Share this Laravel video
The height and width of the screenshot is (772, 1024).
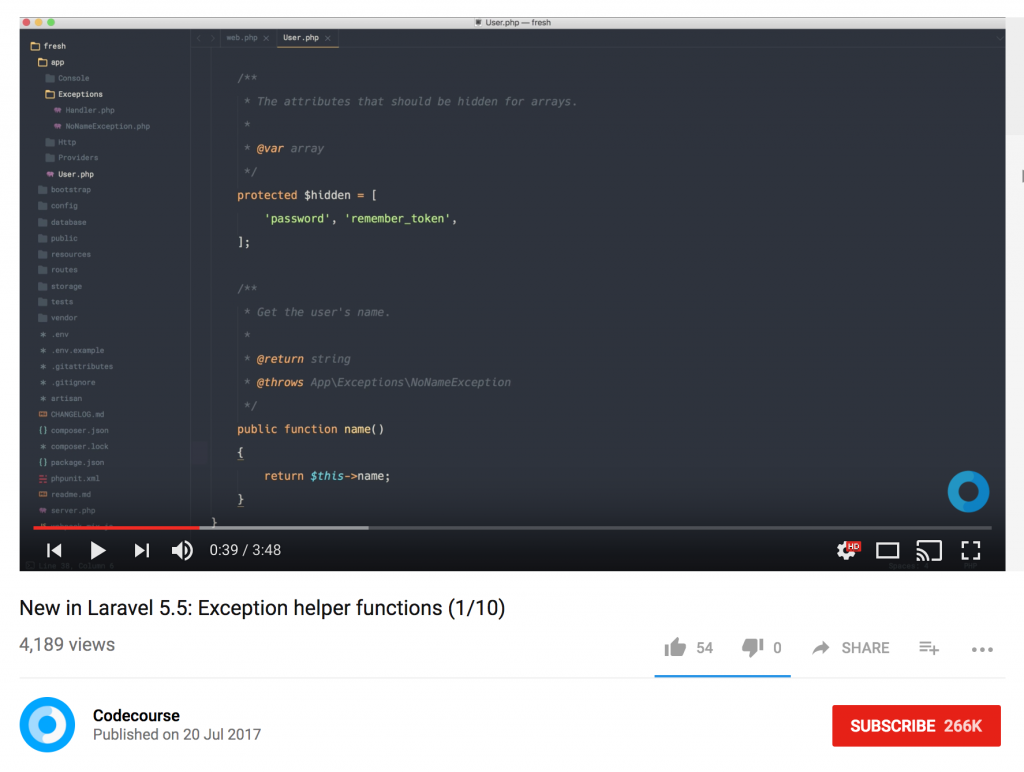pos(851,648)
